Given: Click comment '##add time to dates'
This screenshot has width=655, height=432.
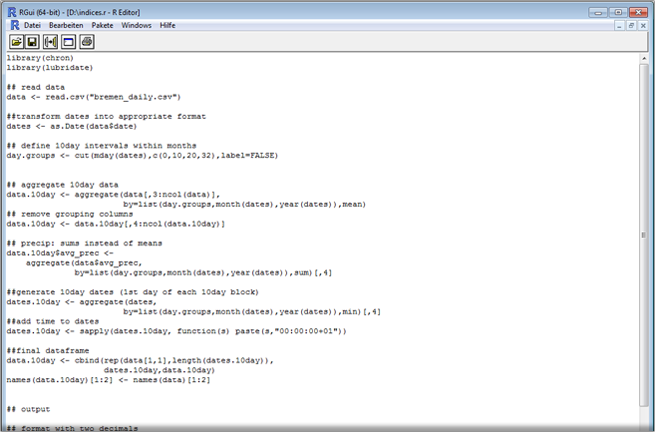Looking at the screenshot, I should click(53, 321).
